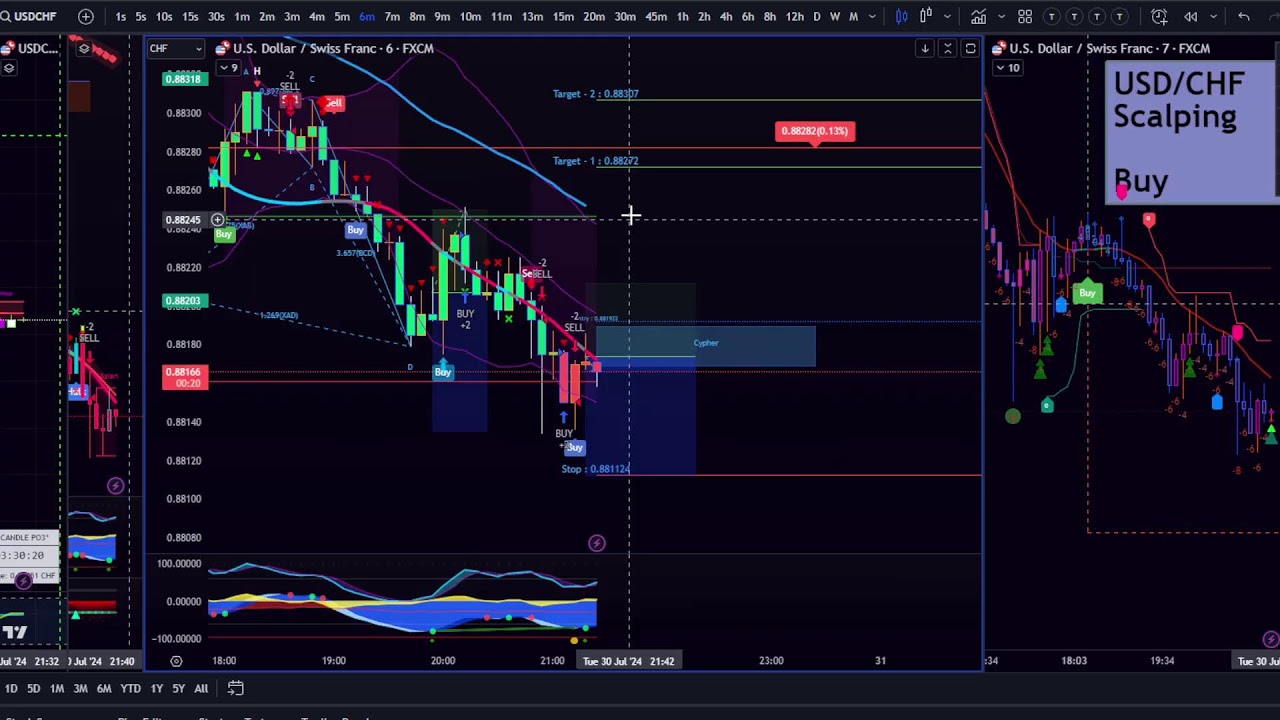
Task: Switch to the 5m timeframe
Action: (x=342, y=16)
